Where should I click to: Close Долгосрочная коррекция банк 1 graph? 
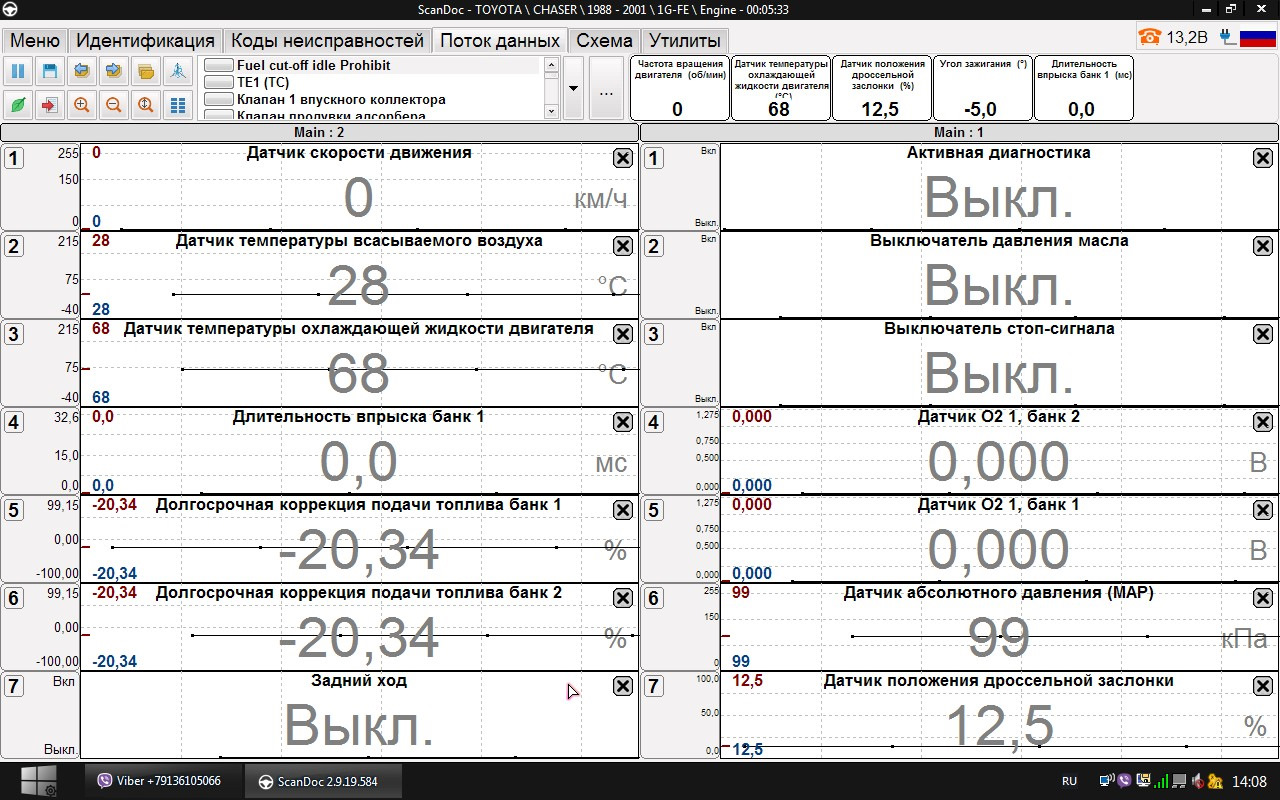622,510
